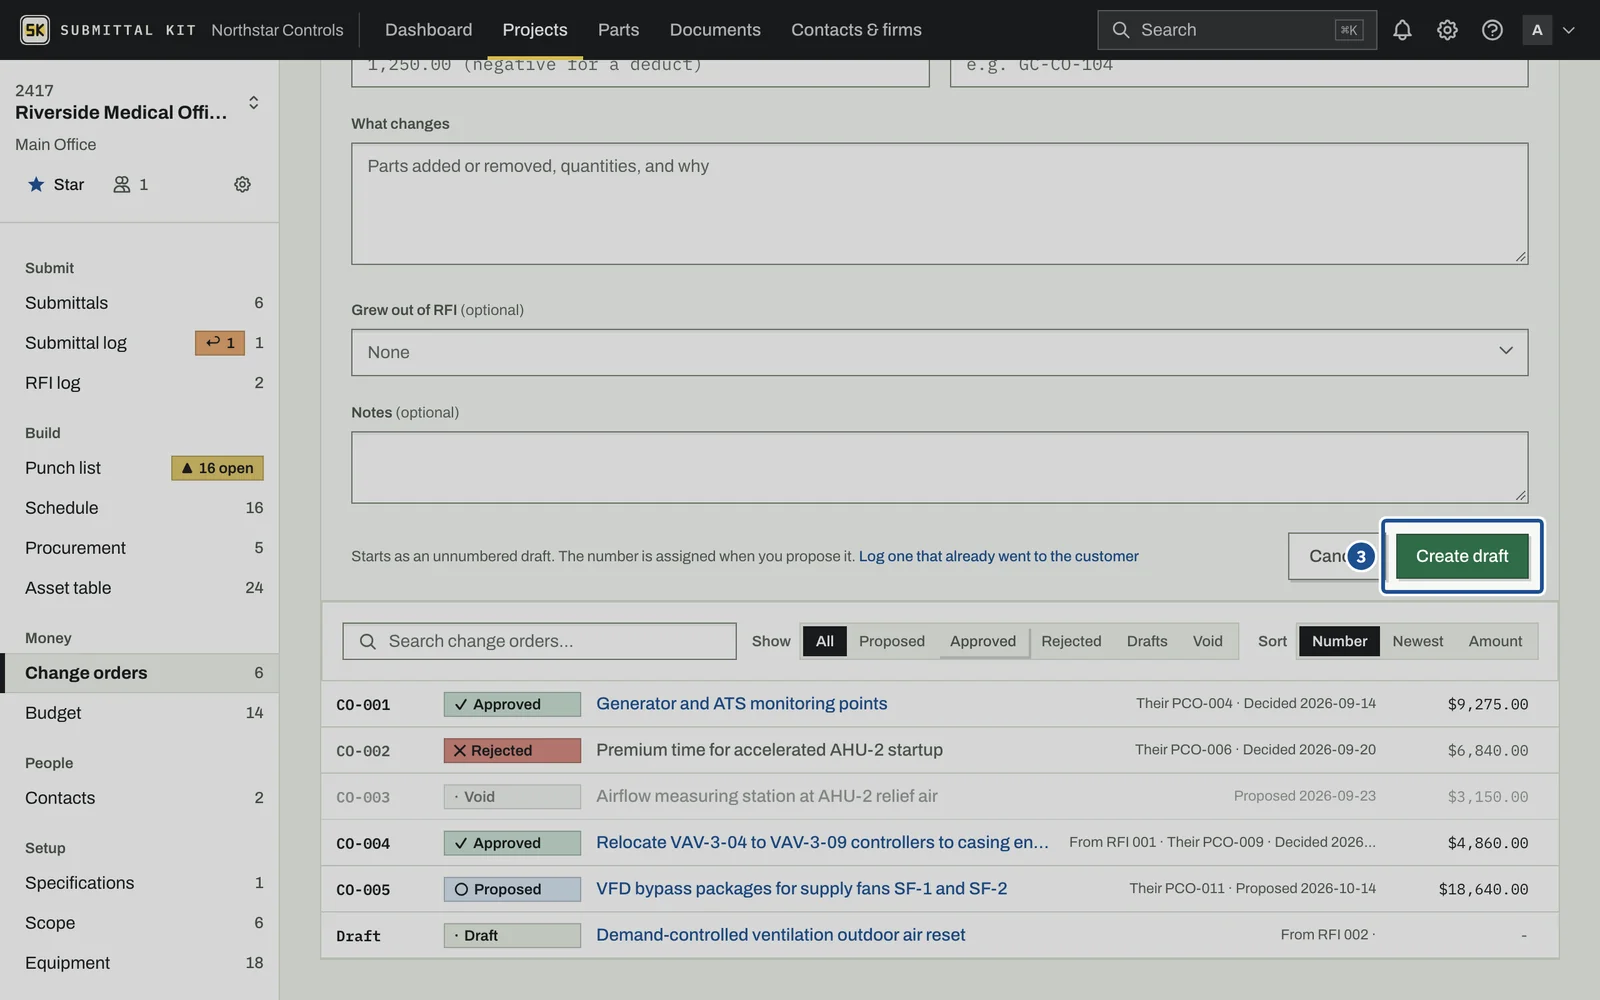Image resolution: width=1600 pixels, height=1000 pixels.
Task: Filter by Proposed
Action: pyautogui.click(x=892, y=641)
